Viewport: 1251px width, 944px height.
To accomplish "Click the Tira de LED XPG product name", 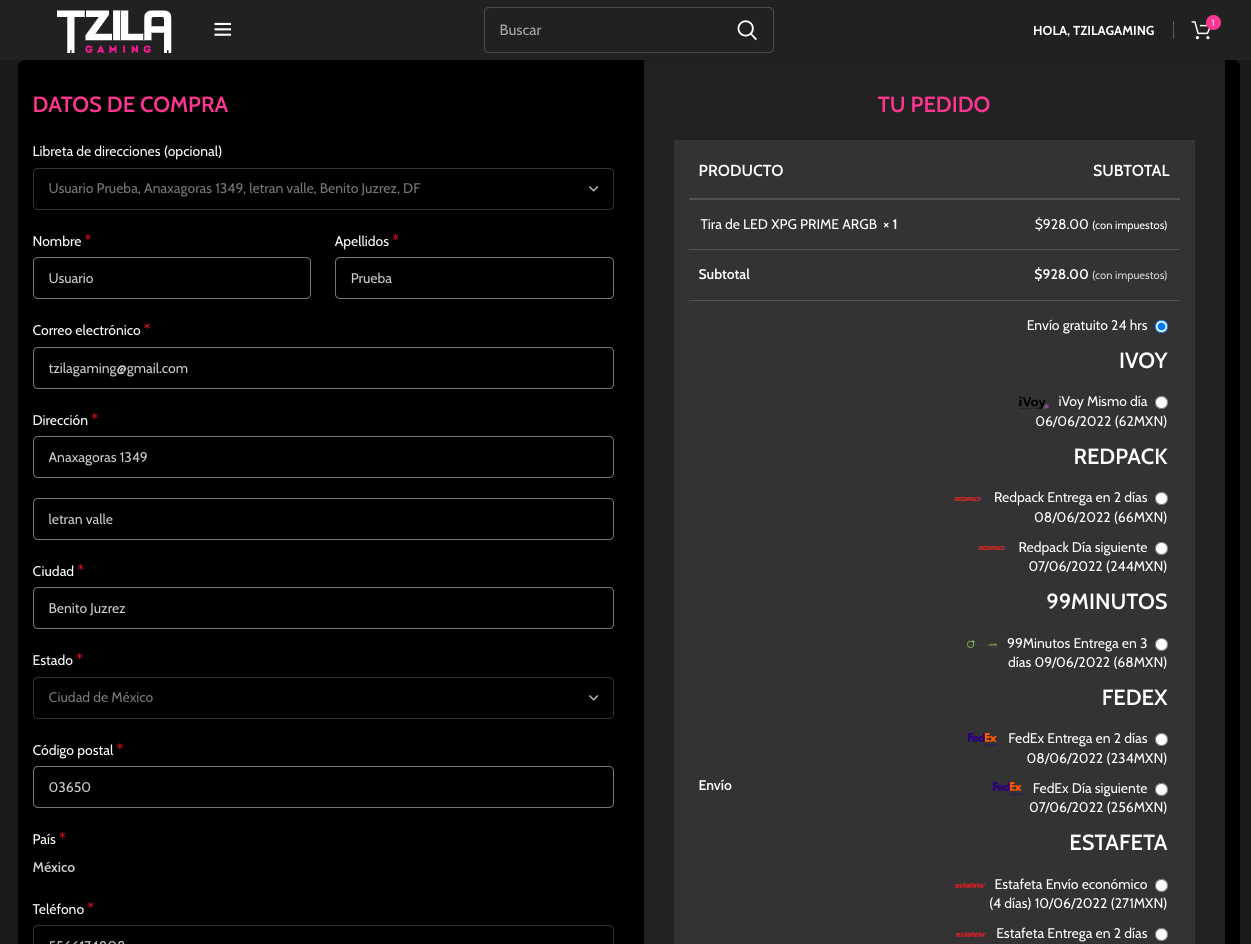I will click(788, 225).
